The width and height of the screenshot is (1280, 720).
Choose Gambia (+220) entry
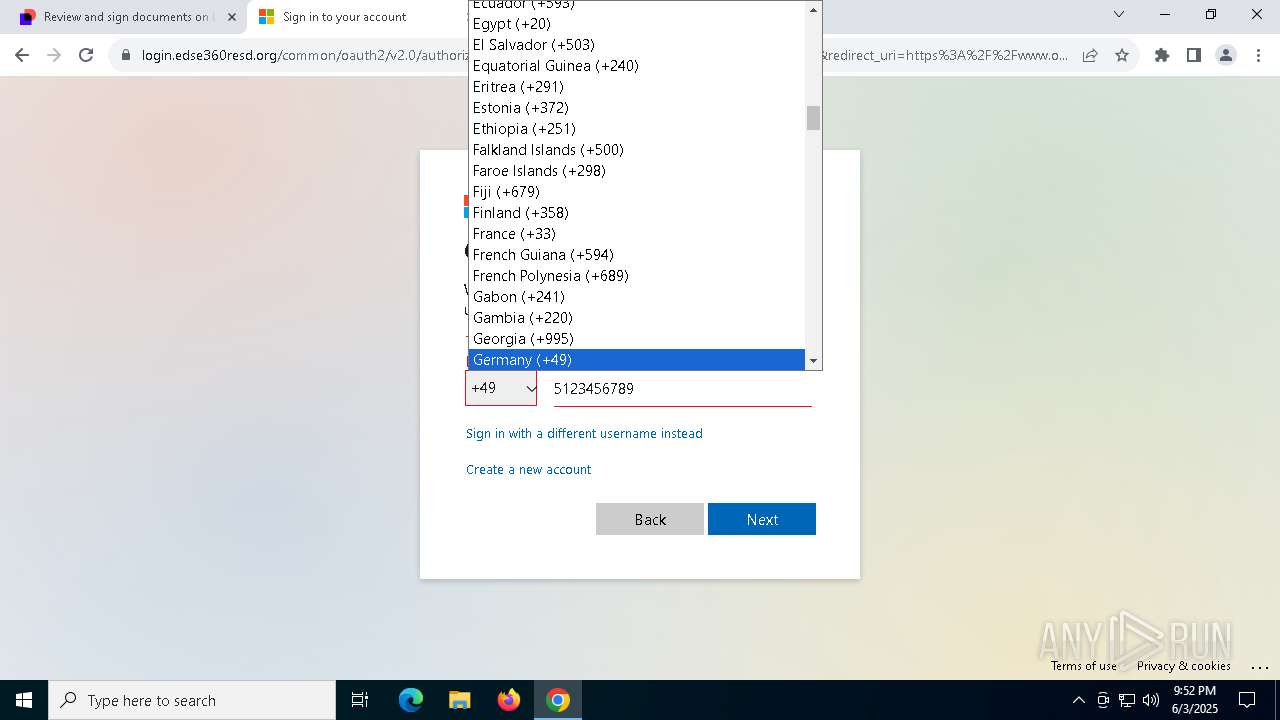[x=637, y=318]
